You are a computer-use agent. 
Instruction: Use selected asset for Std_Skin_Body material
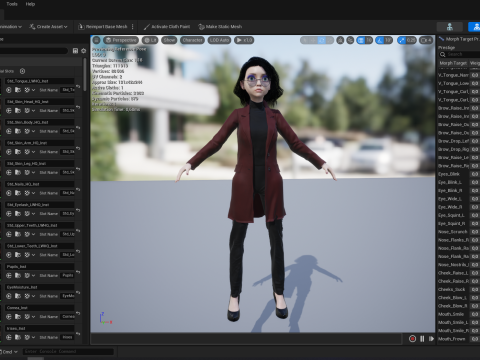[9, 131]
